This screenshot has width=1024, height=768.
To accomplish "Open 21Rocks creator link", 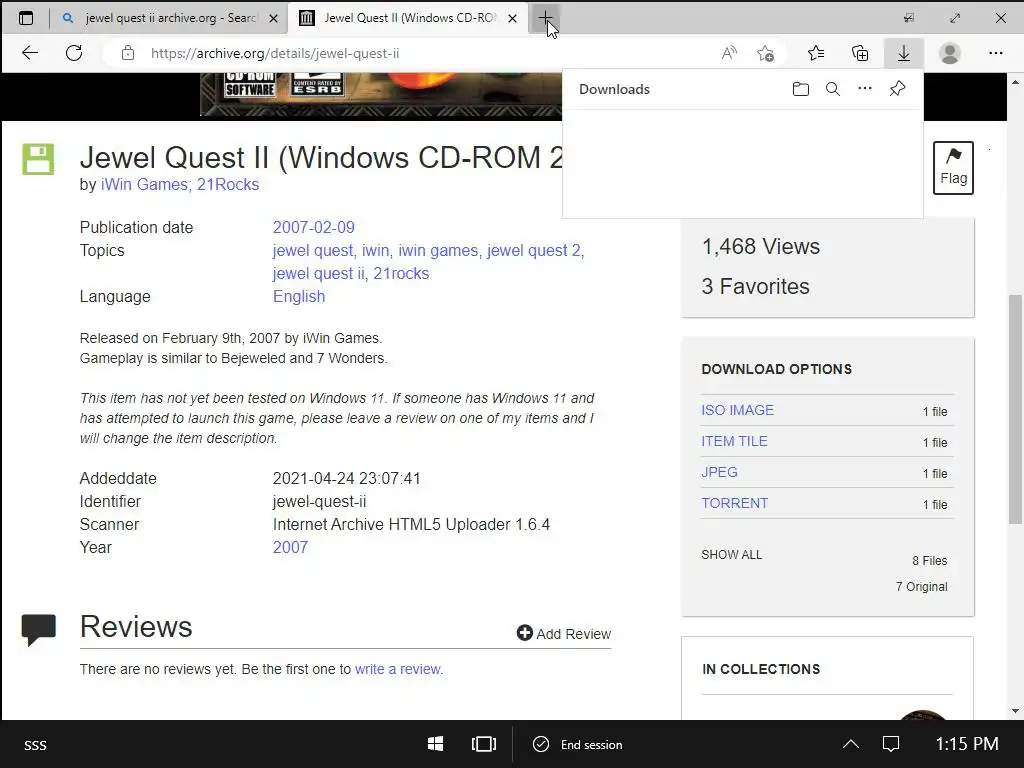I will pyautogui.click(x=228, y=185).
